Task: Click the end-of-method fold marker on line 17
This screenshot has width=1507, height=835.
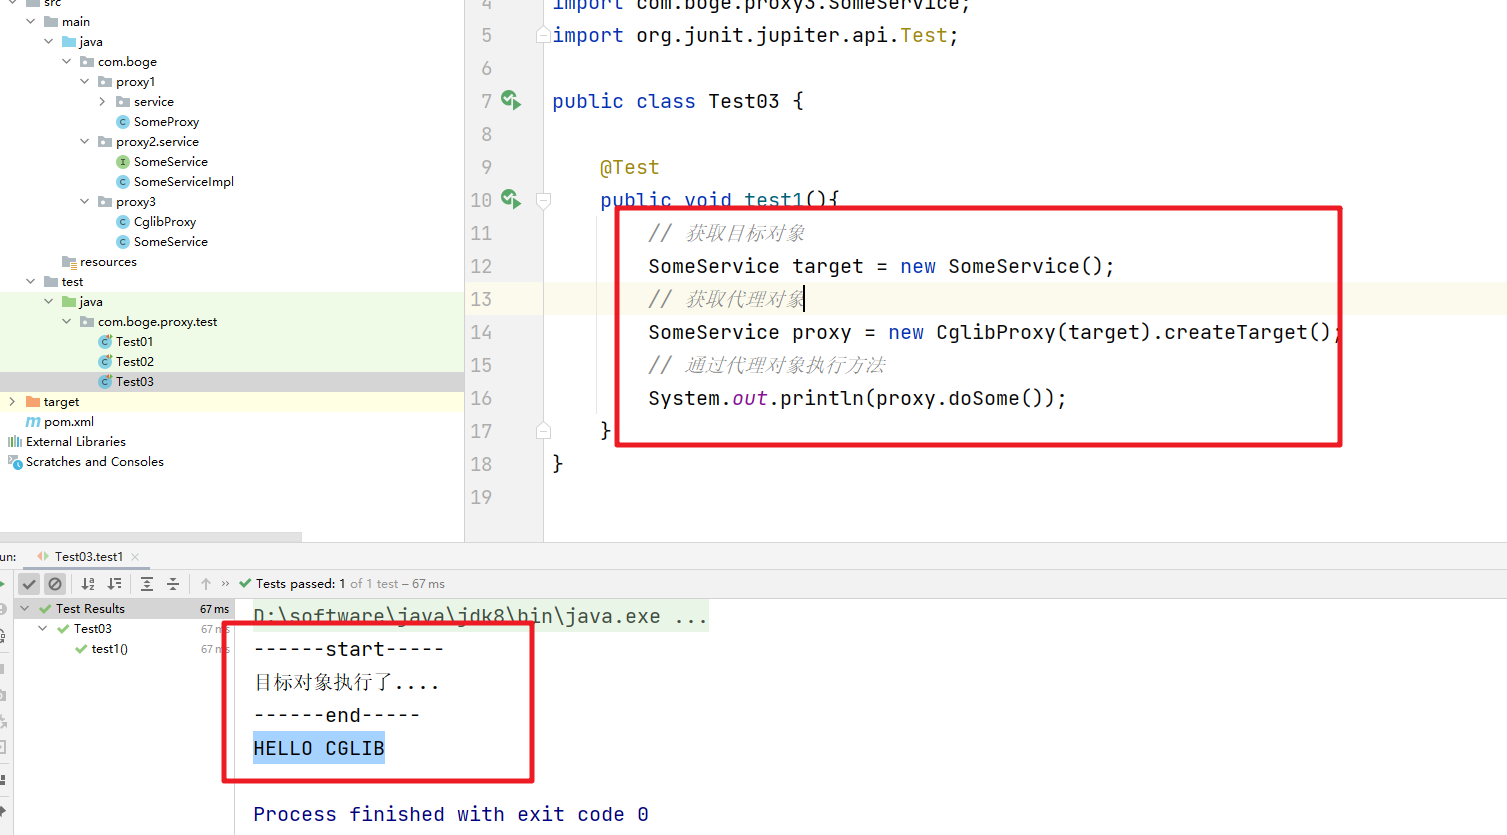Action: [543, 431]
